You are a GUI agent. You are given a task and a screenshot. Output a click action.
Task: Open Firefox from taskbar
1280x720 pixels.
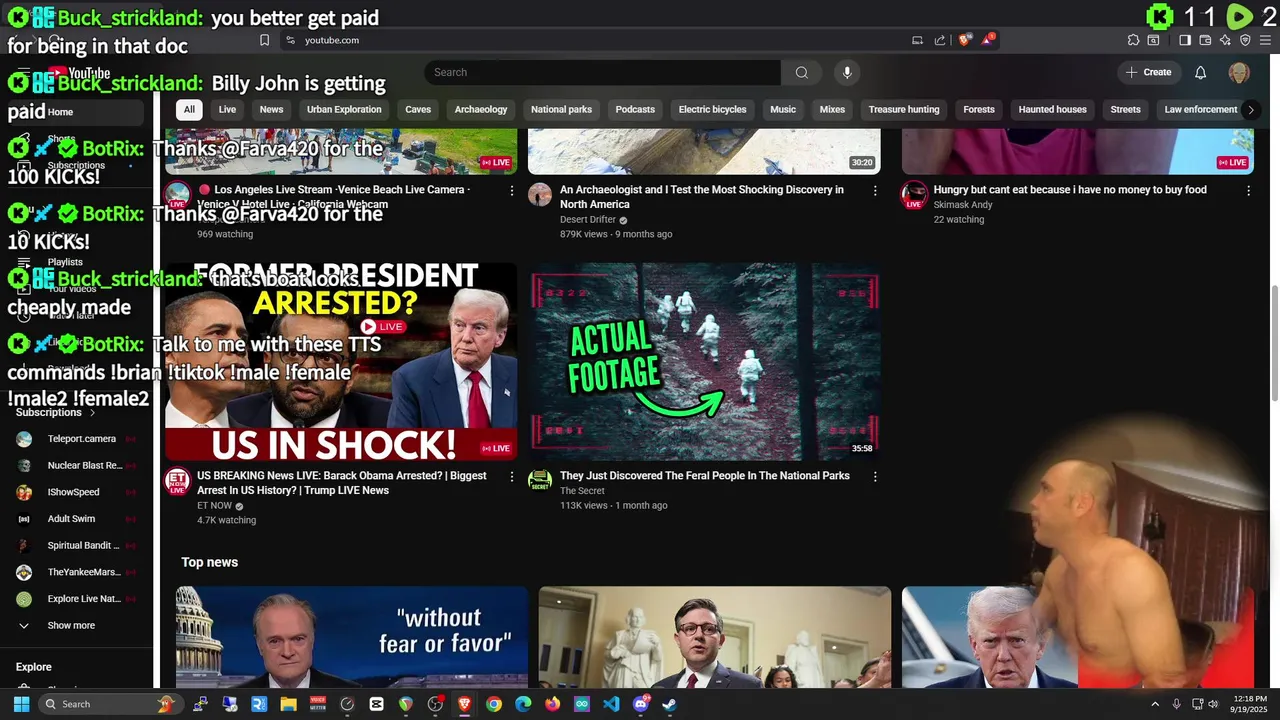[553, 704]
